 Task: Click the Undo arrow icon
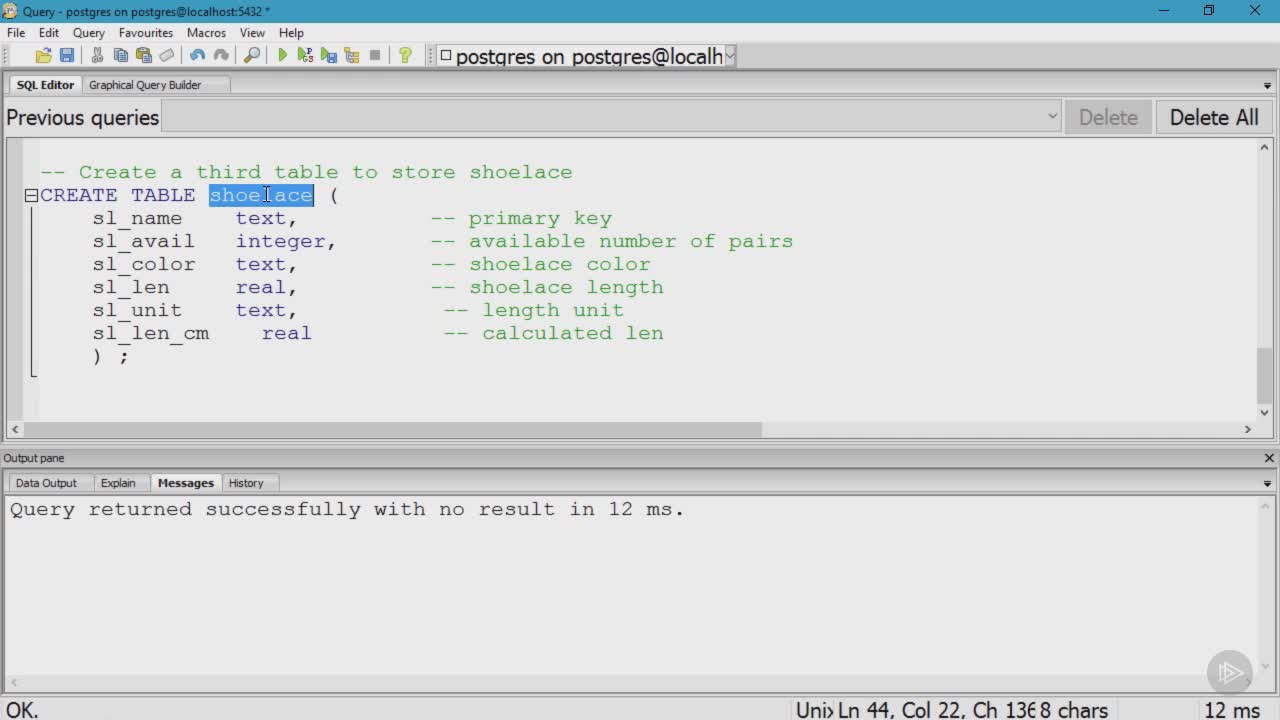click(197, 56)
